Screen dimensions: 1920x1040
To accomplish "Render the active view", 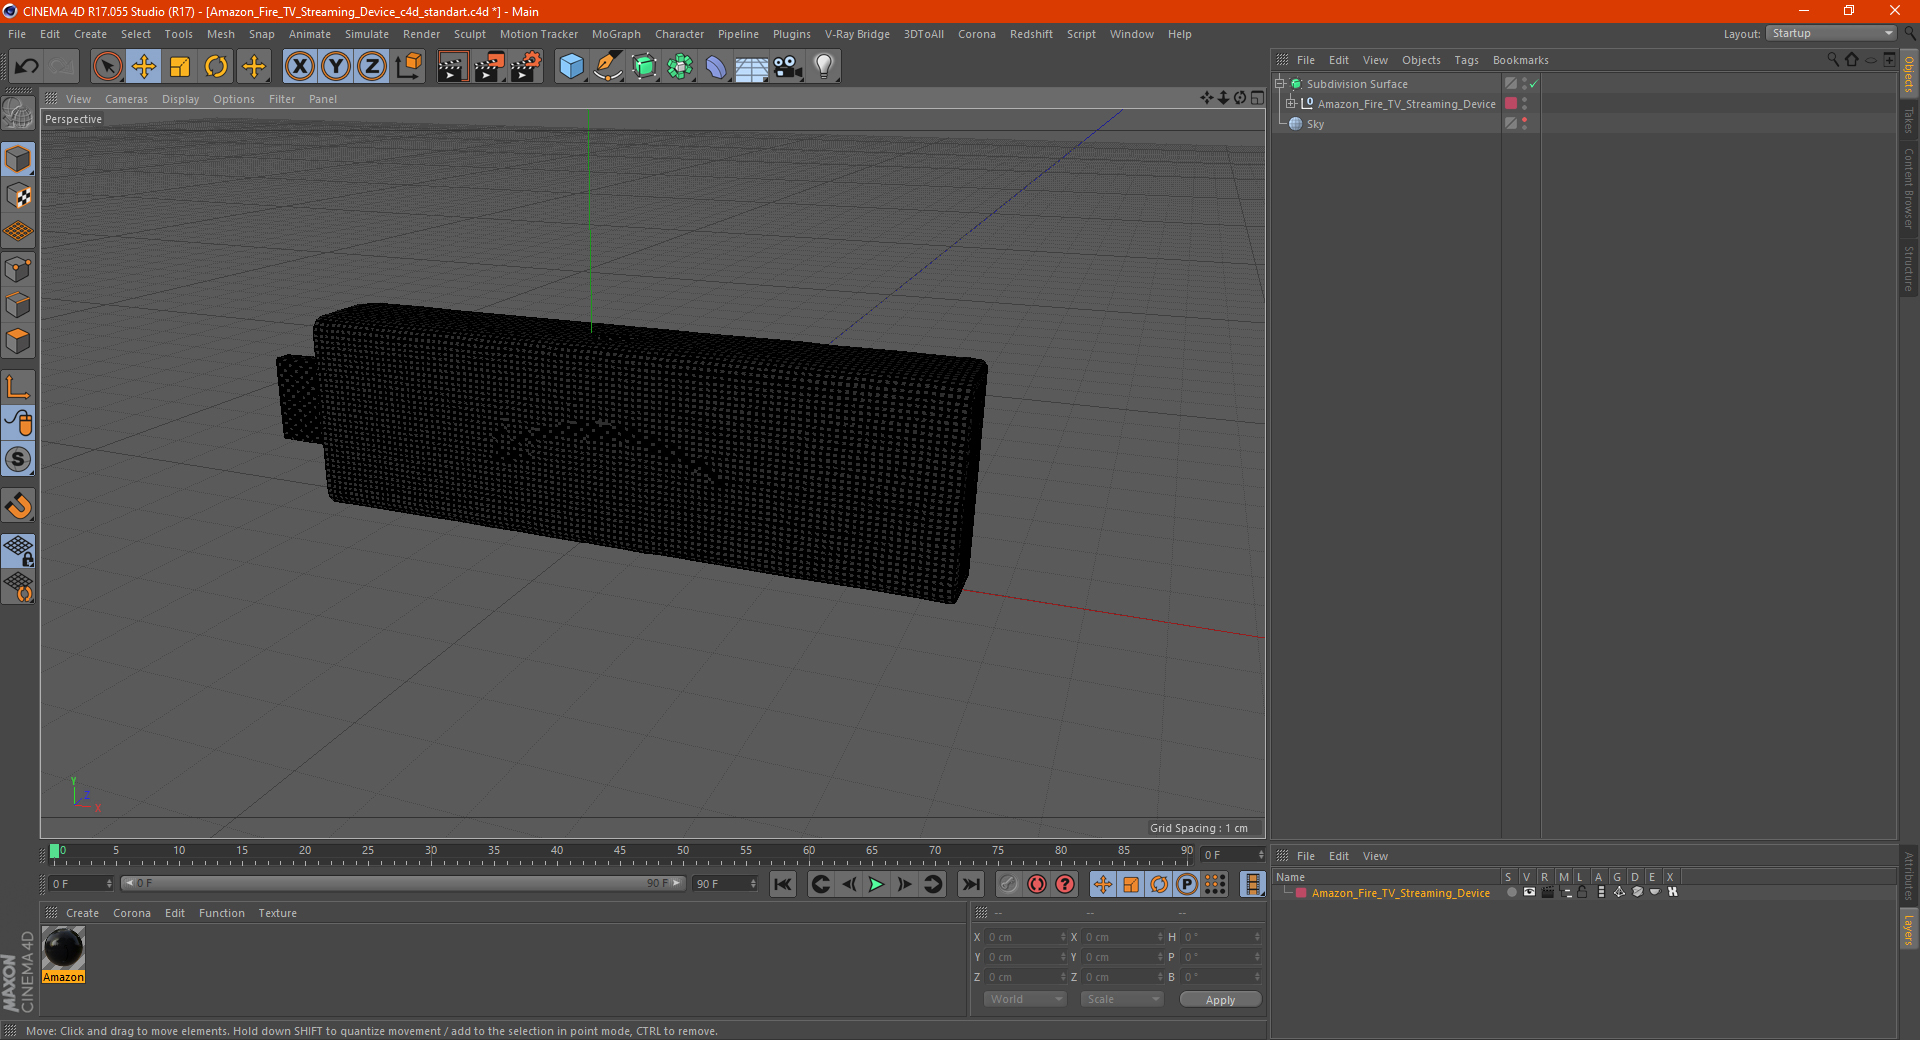I will click(x=452, y=67).
